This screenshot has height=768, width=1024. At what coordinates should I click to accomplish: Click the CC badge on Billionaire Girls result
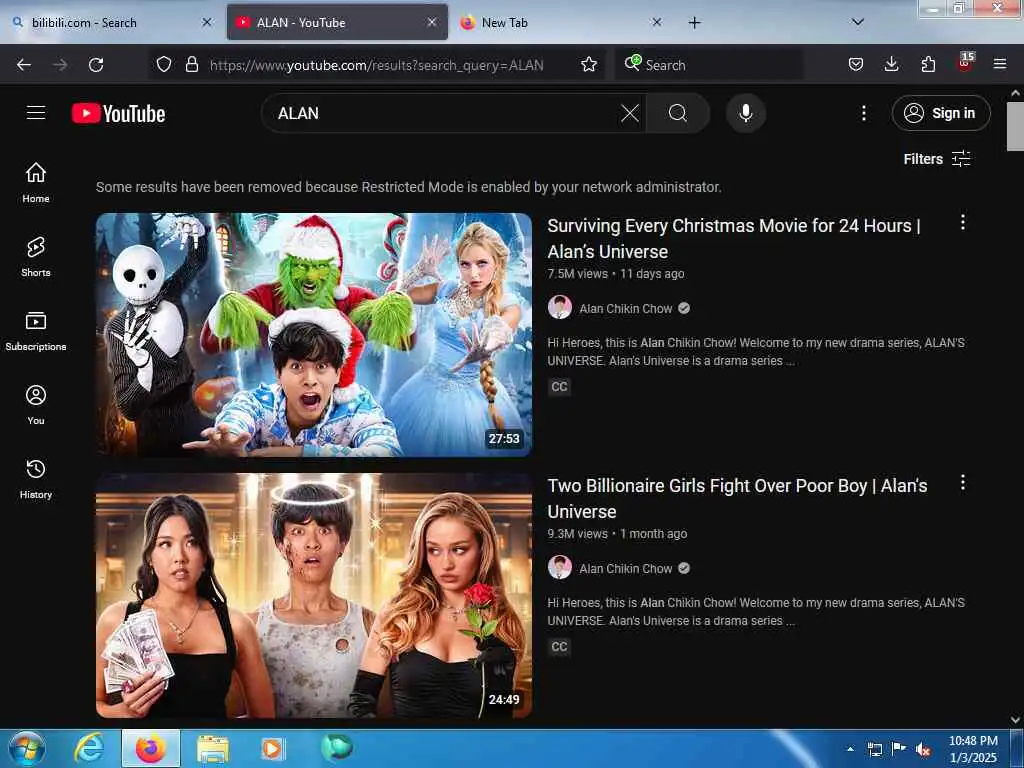click(x=559, y=647)
